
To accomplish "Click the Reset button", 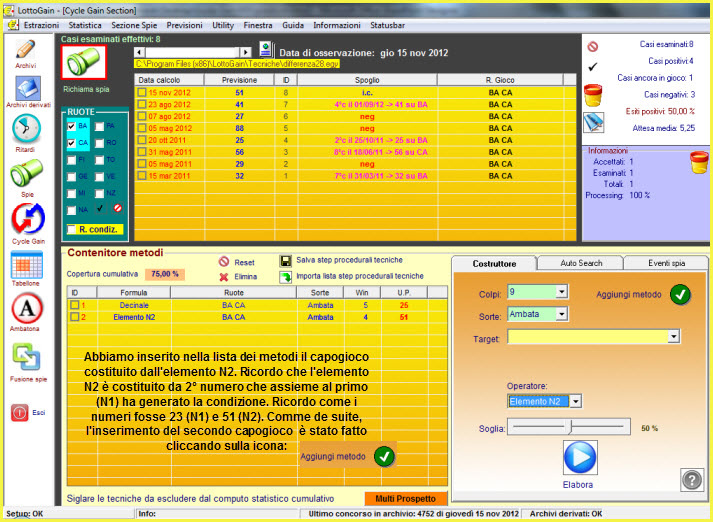I will point(241,261).
